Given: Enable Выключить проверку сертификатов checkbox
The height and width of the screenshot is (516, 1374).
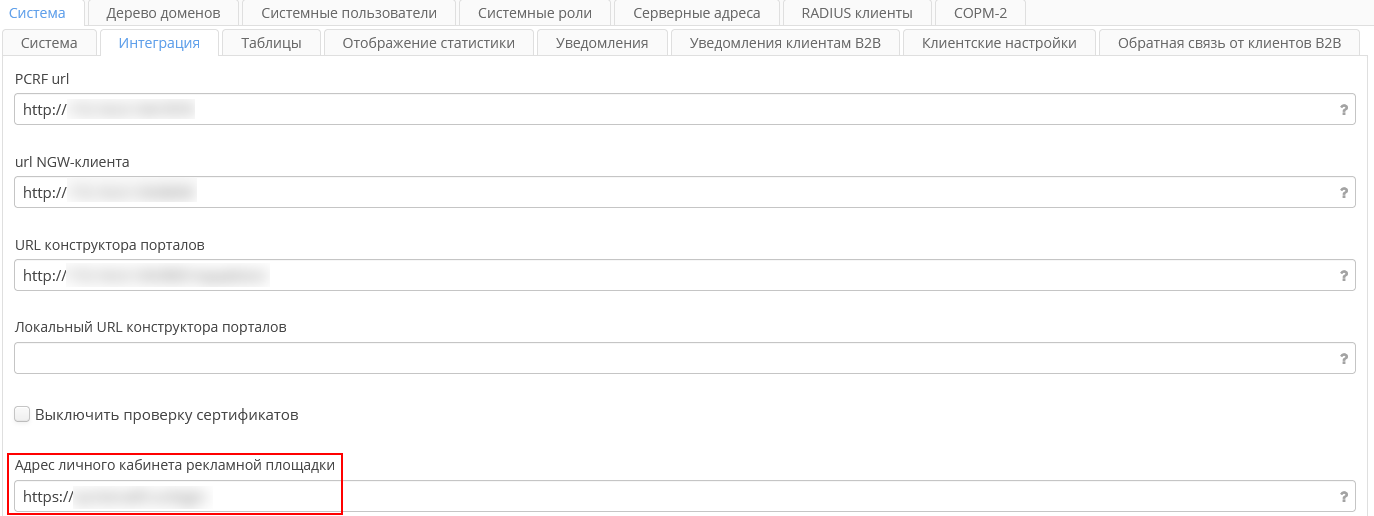Looking at the screenshot, I should [x=23, y=414].
